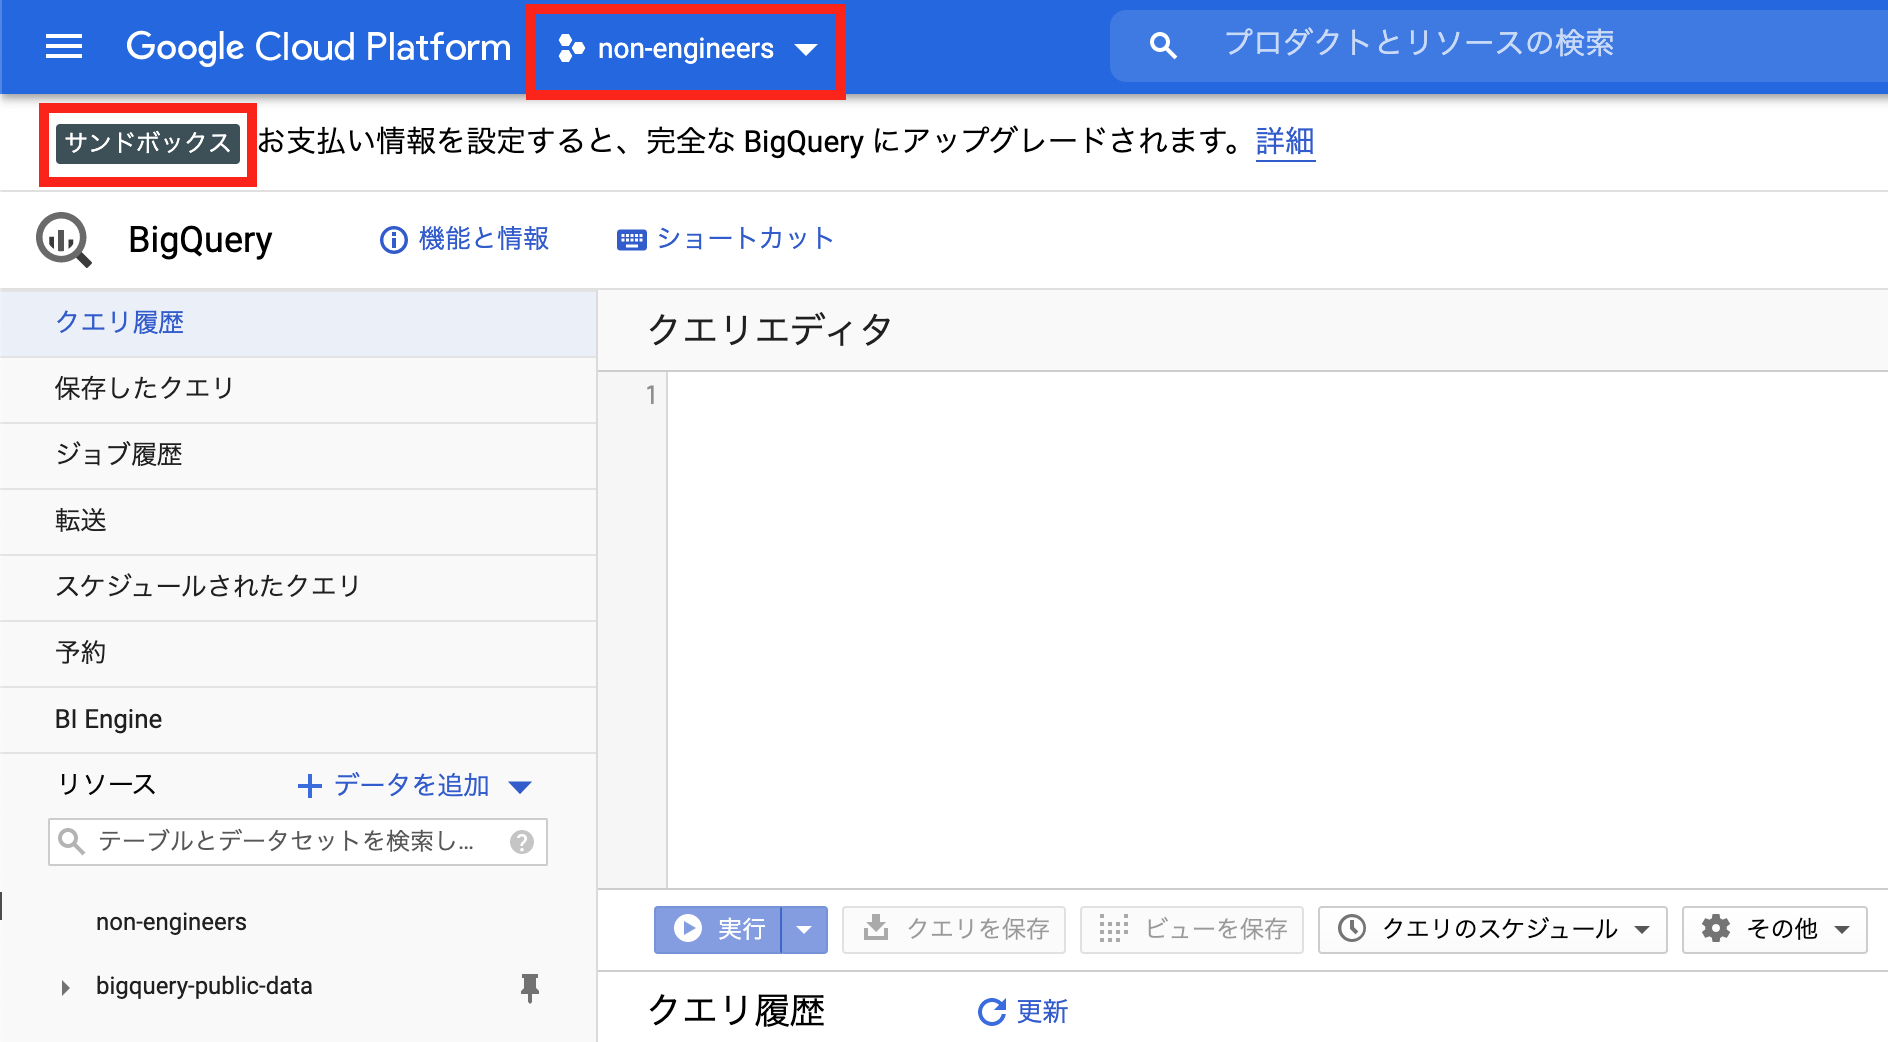The width and height of the screenshot is (1888, 1042).
Task: Click the search magnifier icon in header
Action: point(1162,45)
